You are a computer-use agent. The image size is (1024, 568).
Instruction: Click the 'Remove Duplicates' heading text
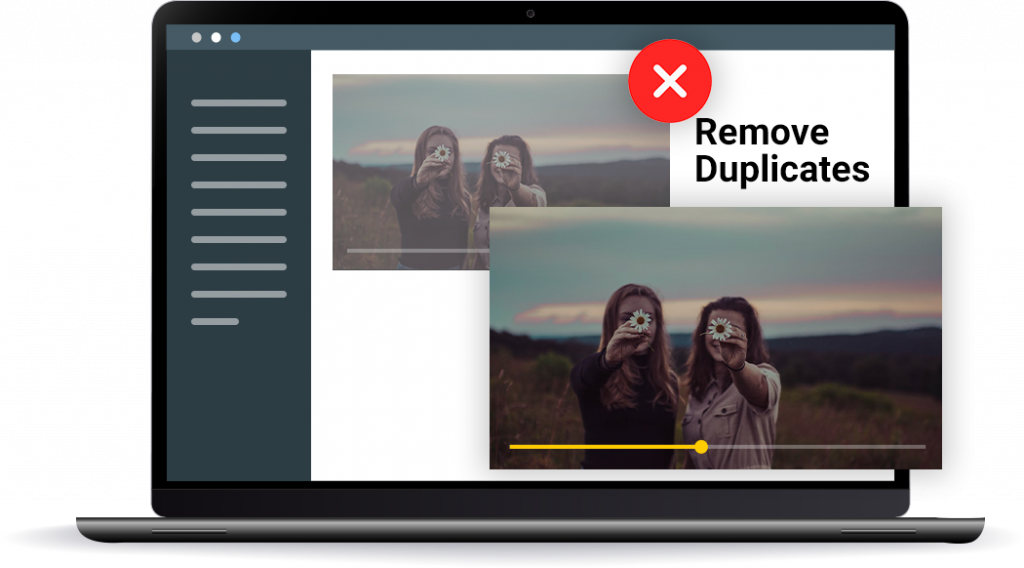(782, 151)
